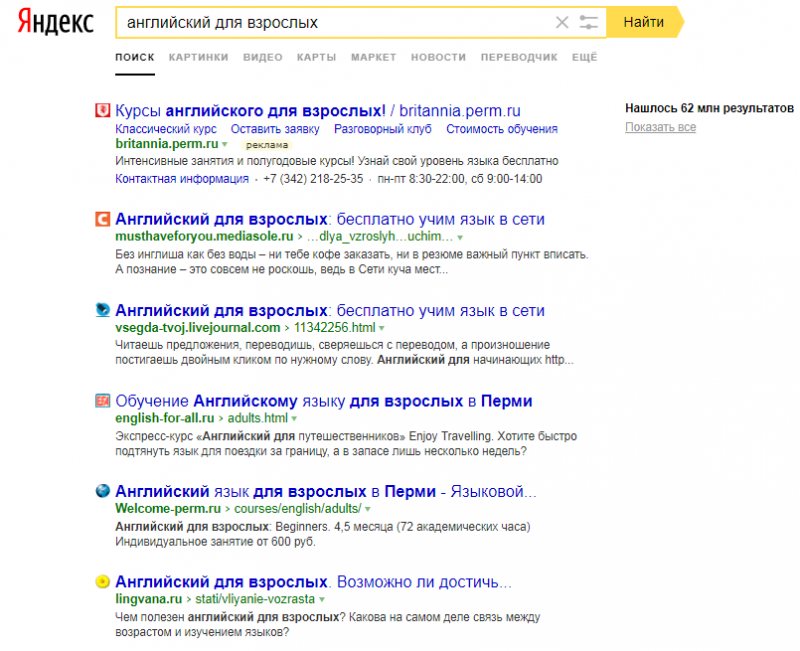
Task: Open the 11342256.html path link
Action: click(335, 328)
